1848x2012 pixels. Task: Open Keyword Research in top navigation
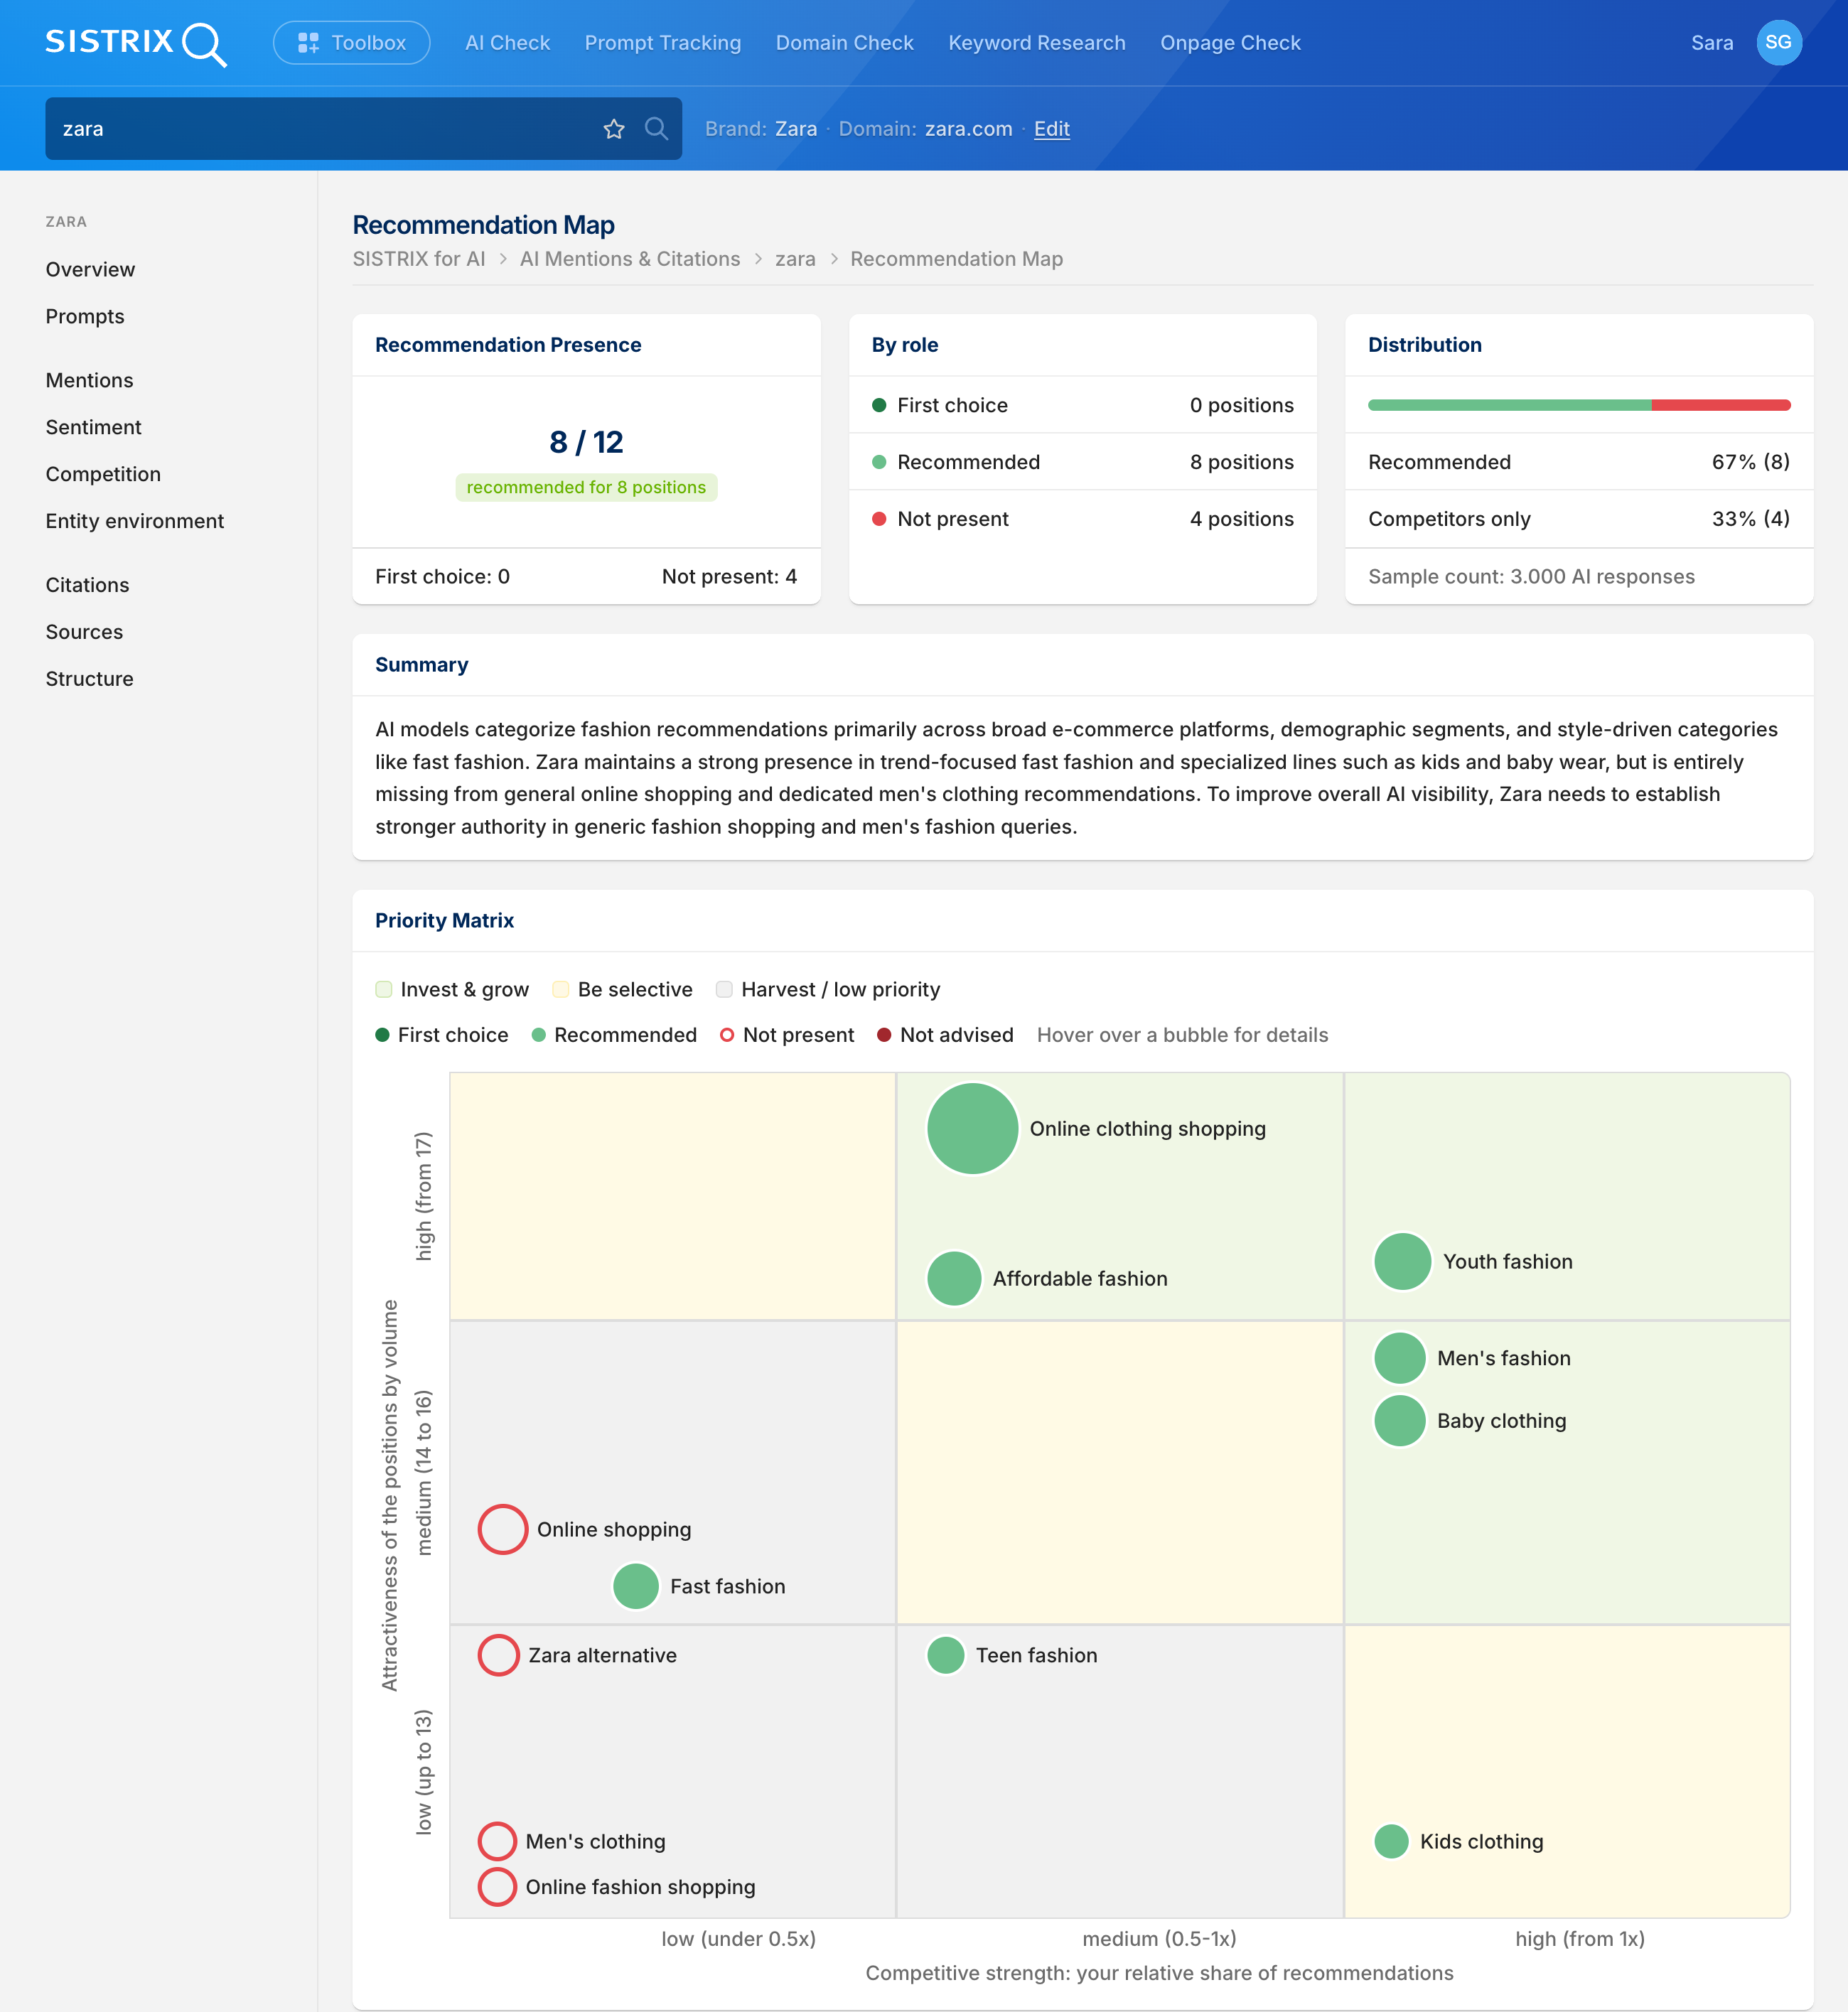click(1037, 43)
